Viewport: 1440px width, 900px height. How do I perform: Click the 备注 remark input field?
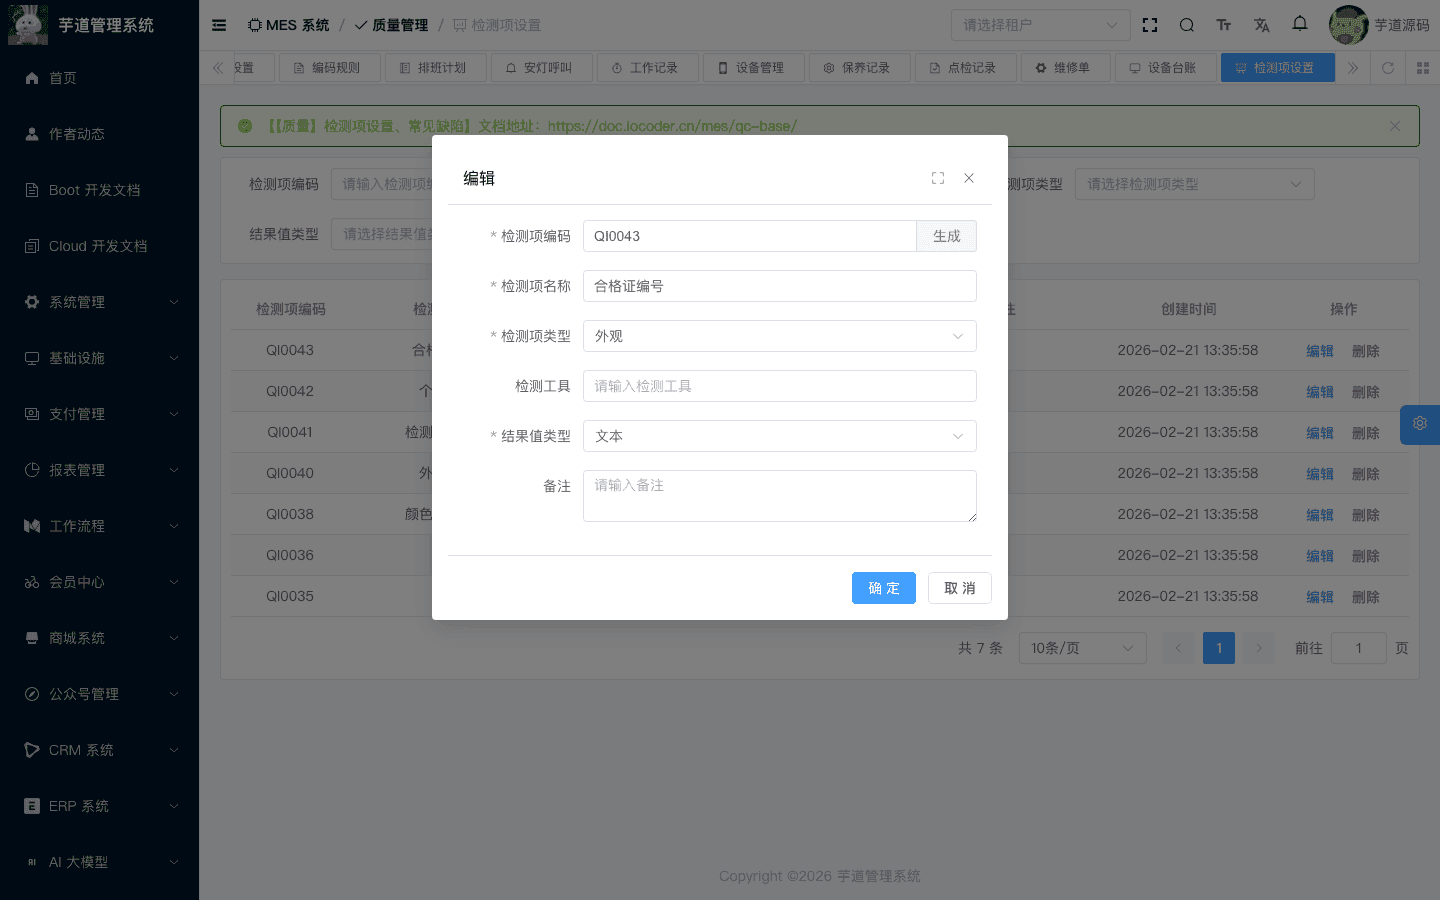tap(780, 496)
